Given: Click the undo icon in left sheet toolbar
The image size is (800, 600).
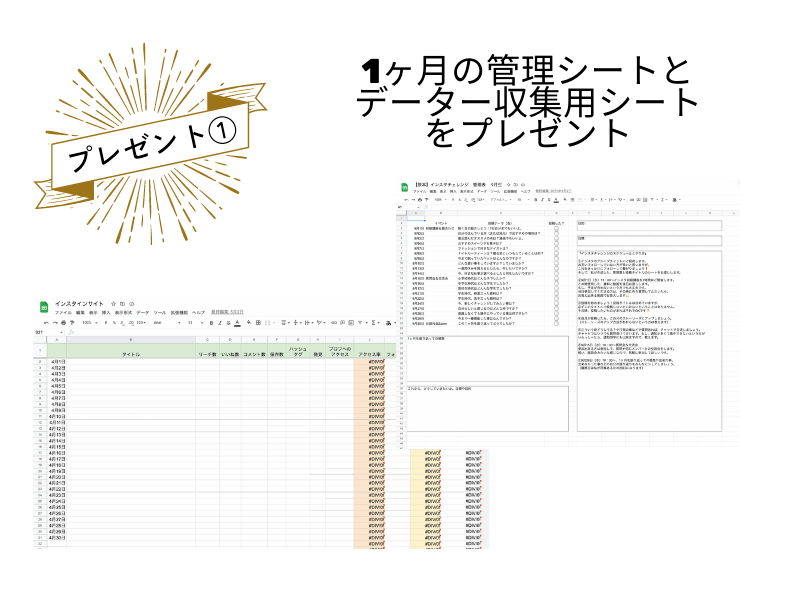Looking at the screenshot, I should coord(43,323).
